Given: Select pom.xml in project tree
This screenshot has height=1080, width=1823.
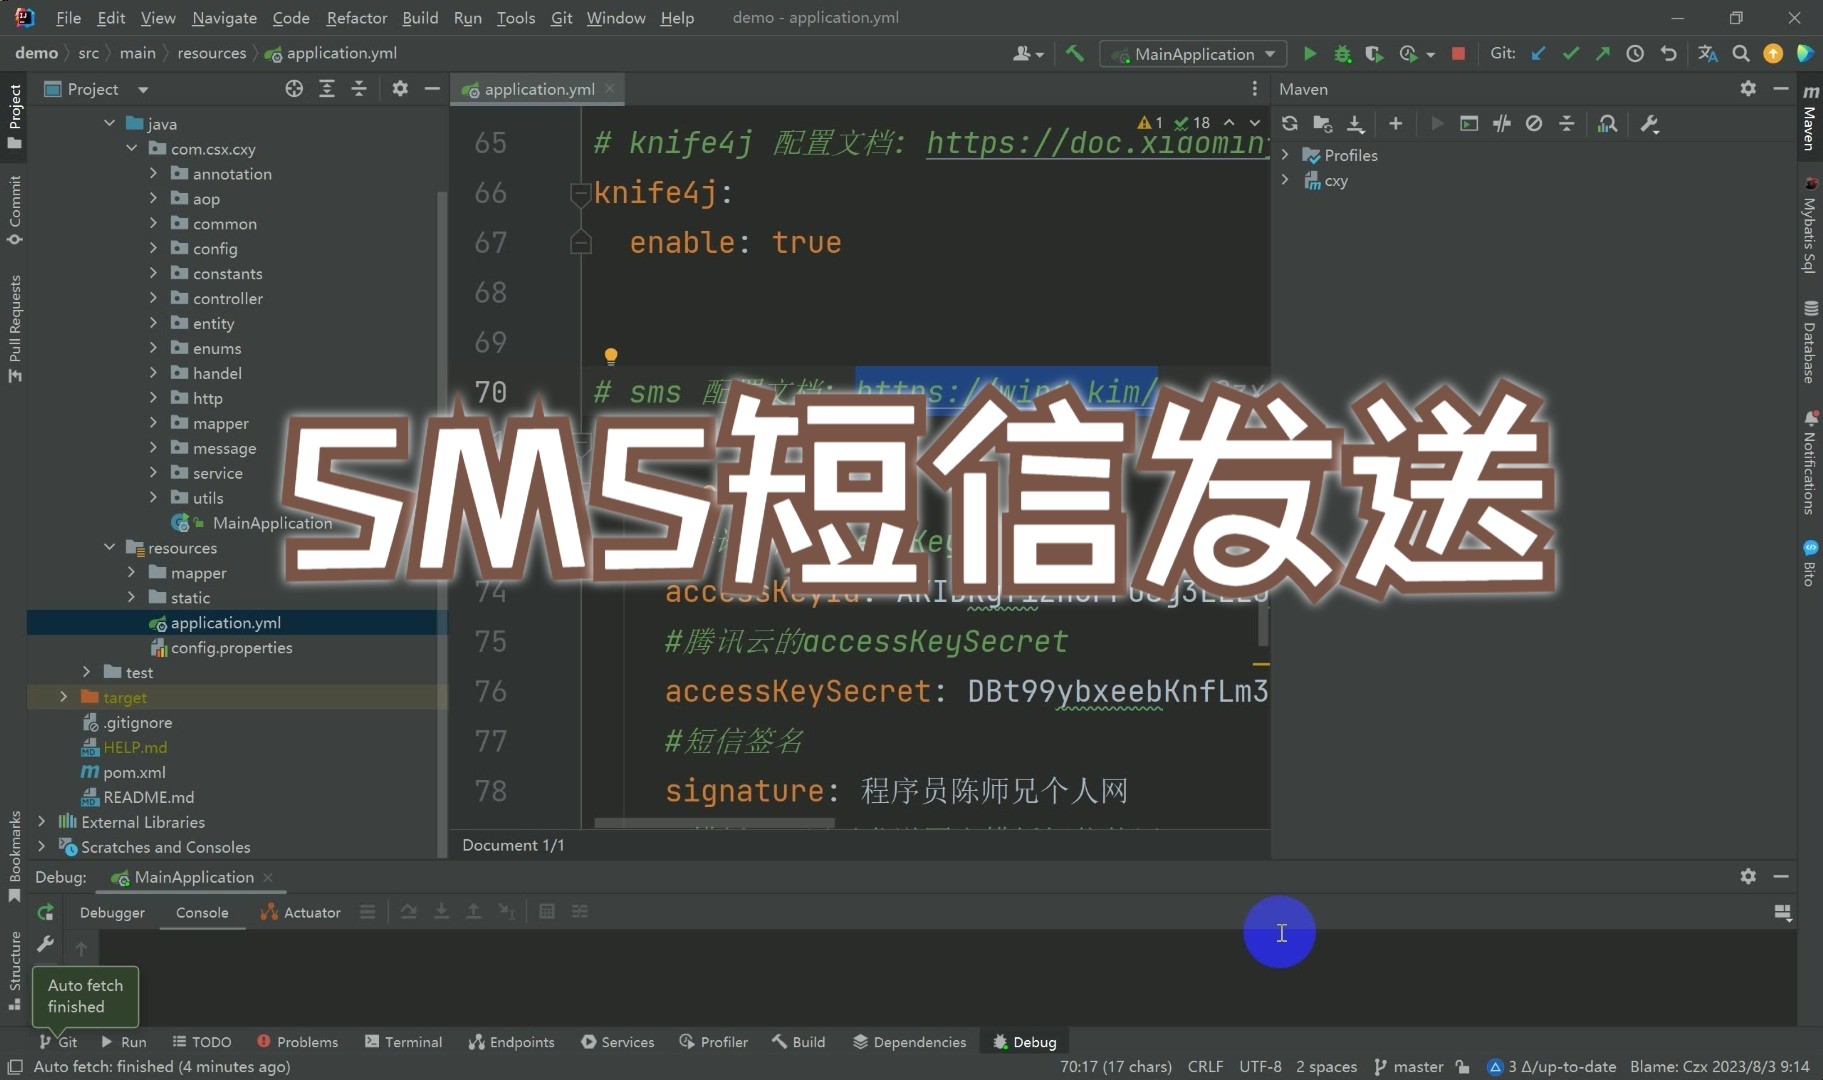Looking at the screenshot, I should tap(134, 772).
